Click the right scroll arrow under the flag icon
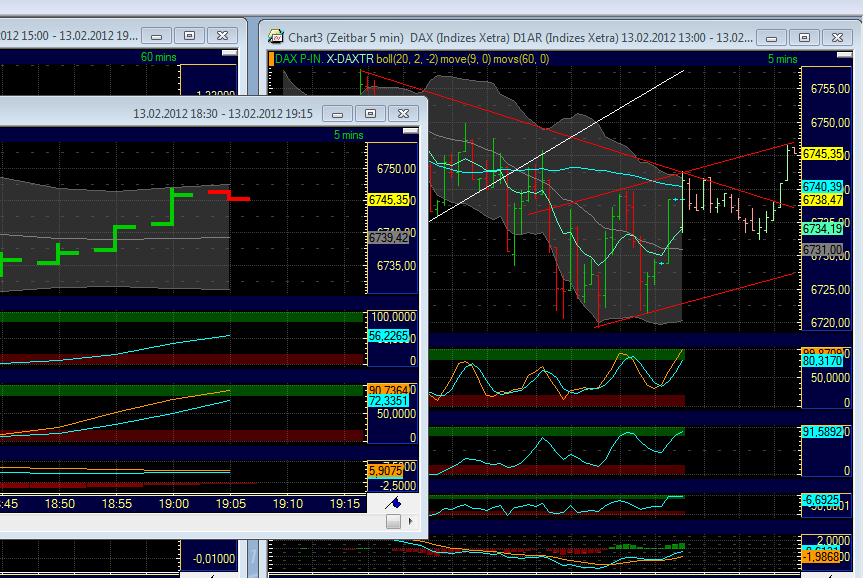 click(x=411, y=522)
